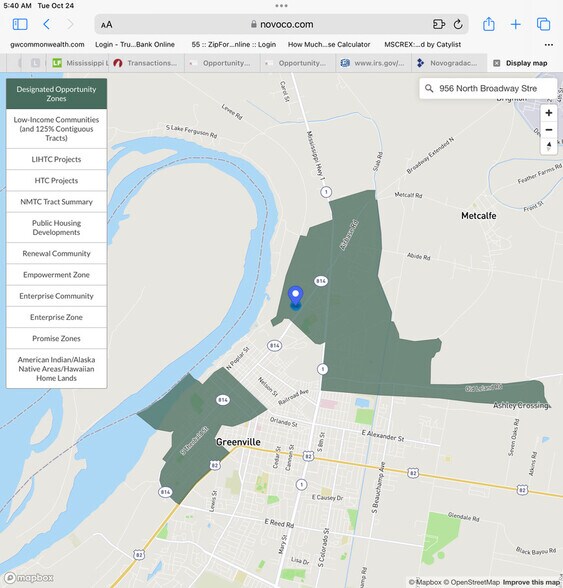
Task: Open the Safari sidebar panel
Action: point(20,24)
